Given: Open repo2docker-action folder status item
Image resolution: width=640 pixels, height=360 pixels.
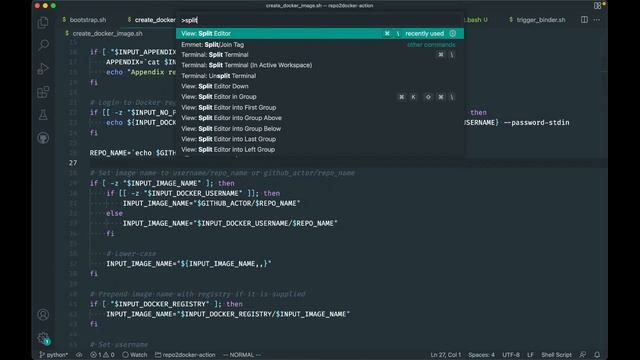Looking at the screenshot, I should [x=185, y=355].
